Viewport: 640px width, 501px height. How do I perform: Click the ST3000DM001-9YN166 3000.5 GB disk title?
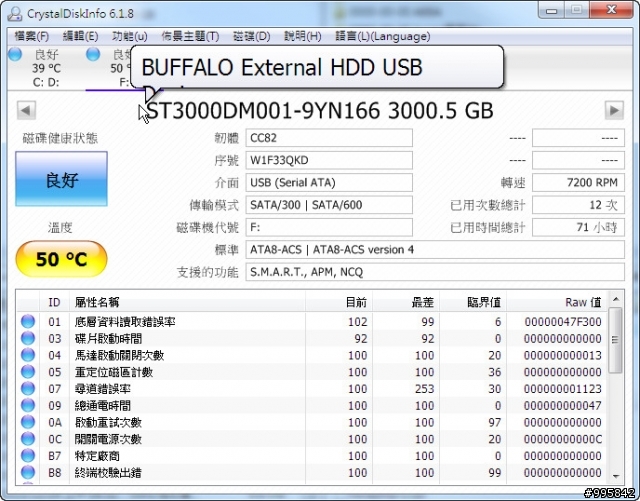pos(320,111)
